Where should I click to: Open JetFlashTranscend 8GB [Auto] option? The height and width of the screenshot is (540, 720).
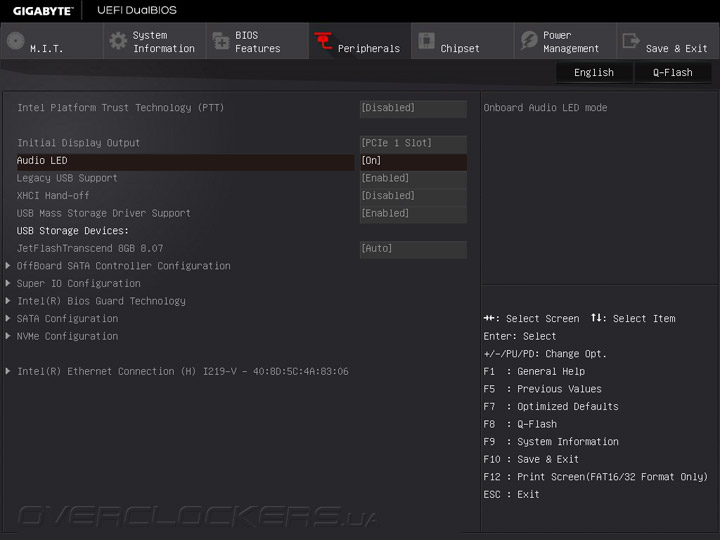pos(413,249)
